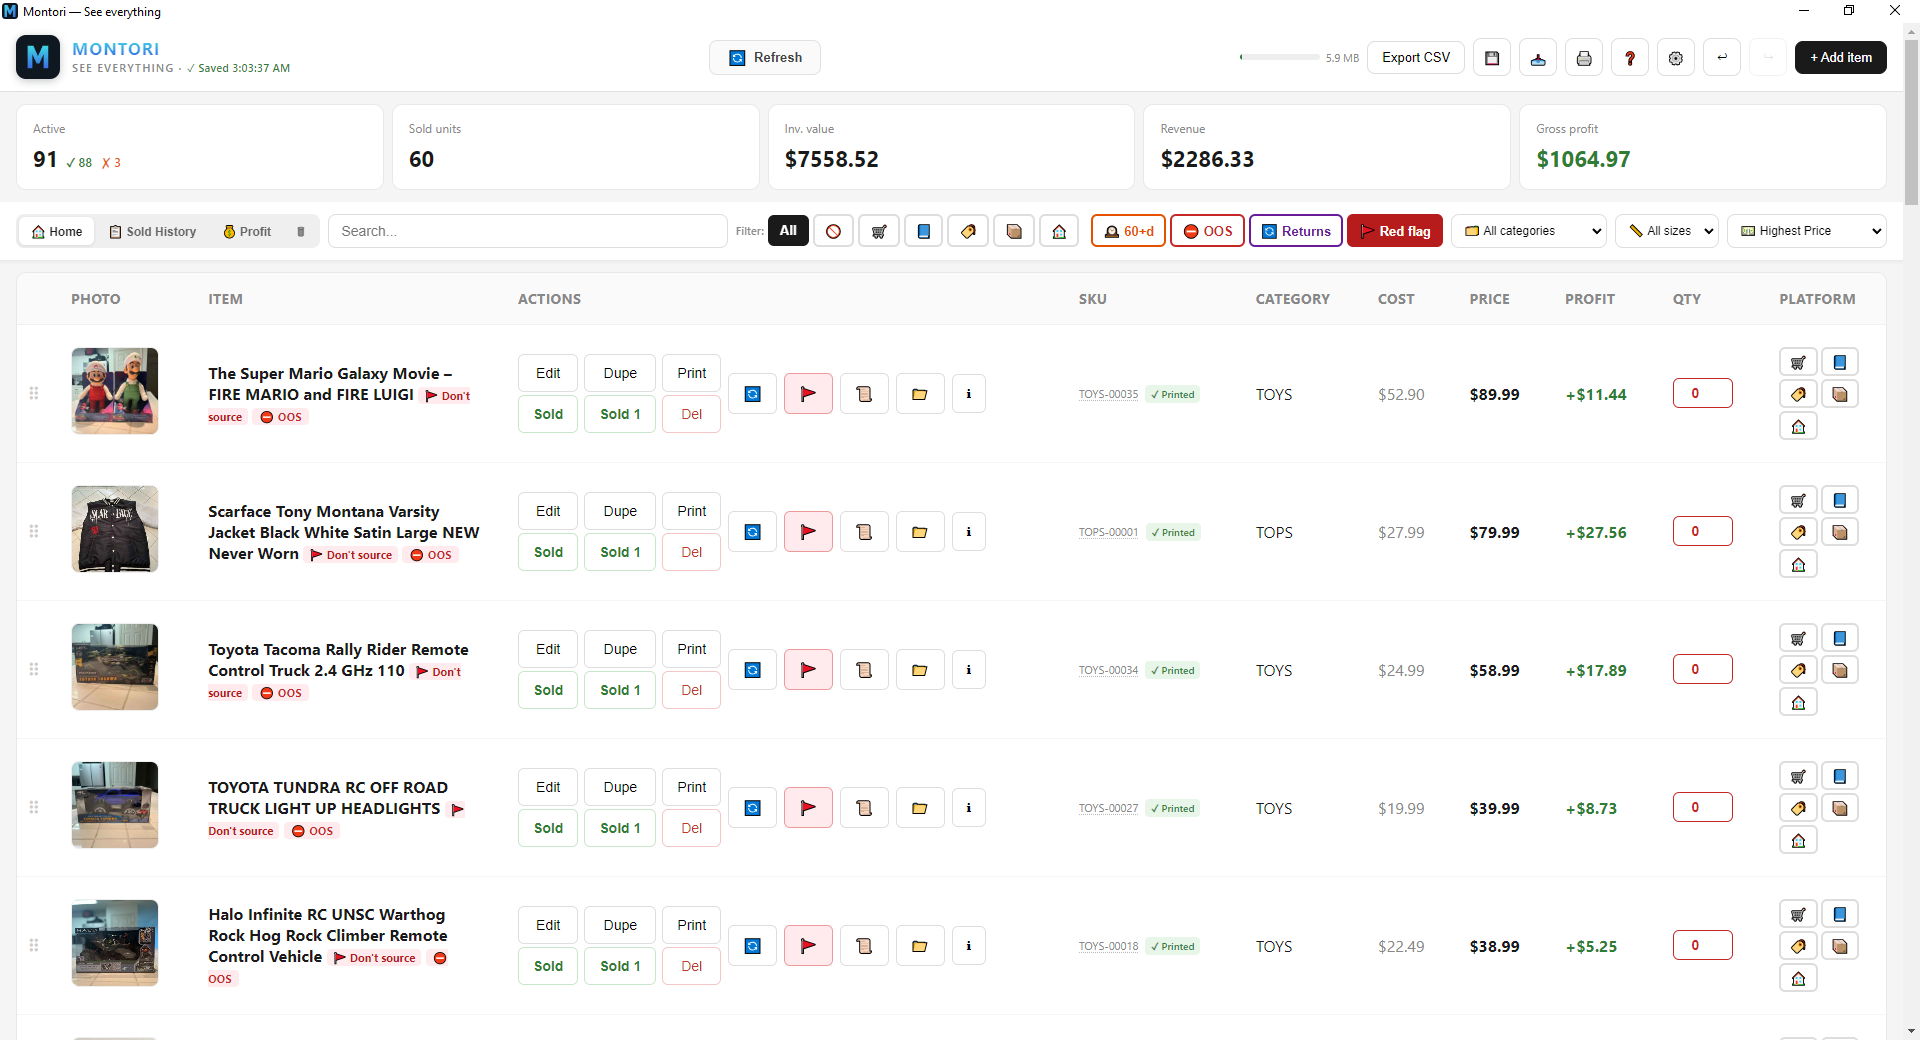Filter by price tag platform
The image size is (1920, 1040).
tap(969, 231)
